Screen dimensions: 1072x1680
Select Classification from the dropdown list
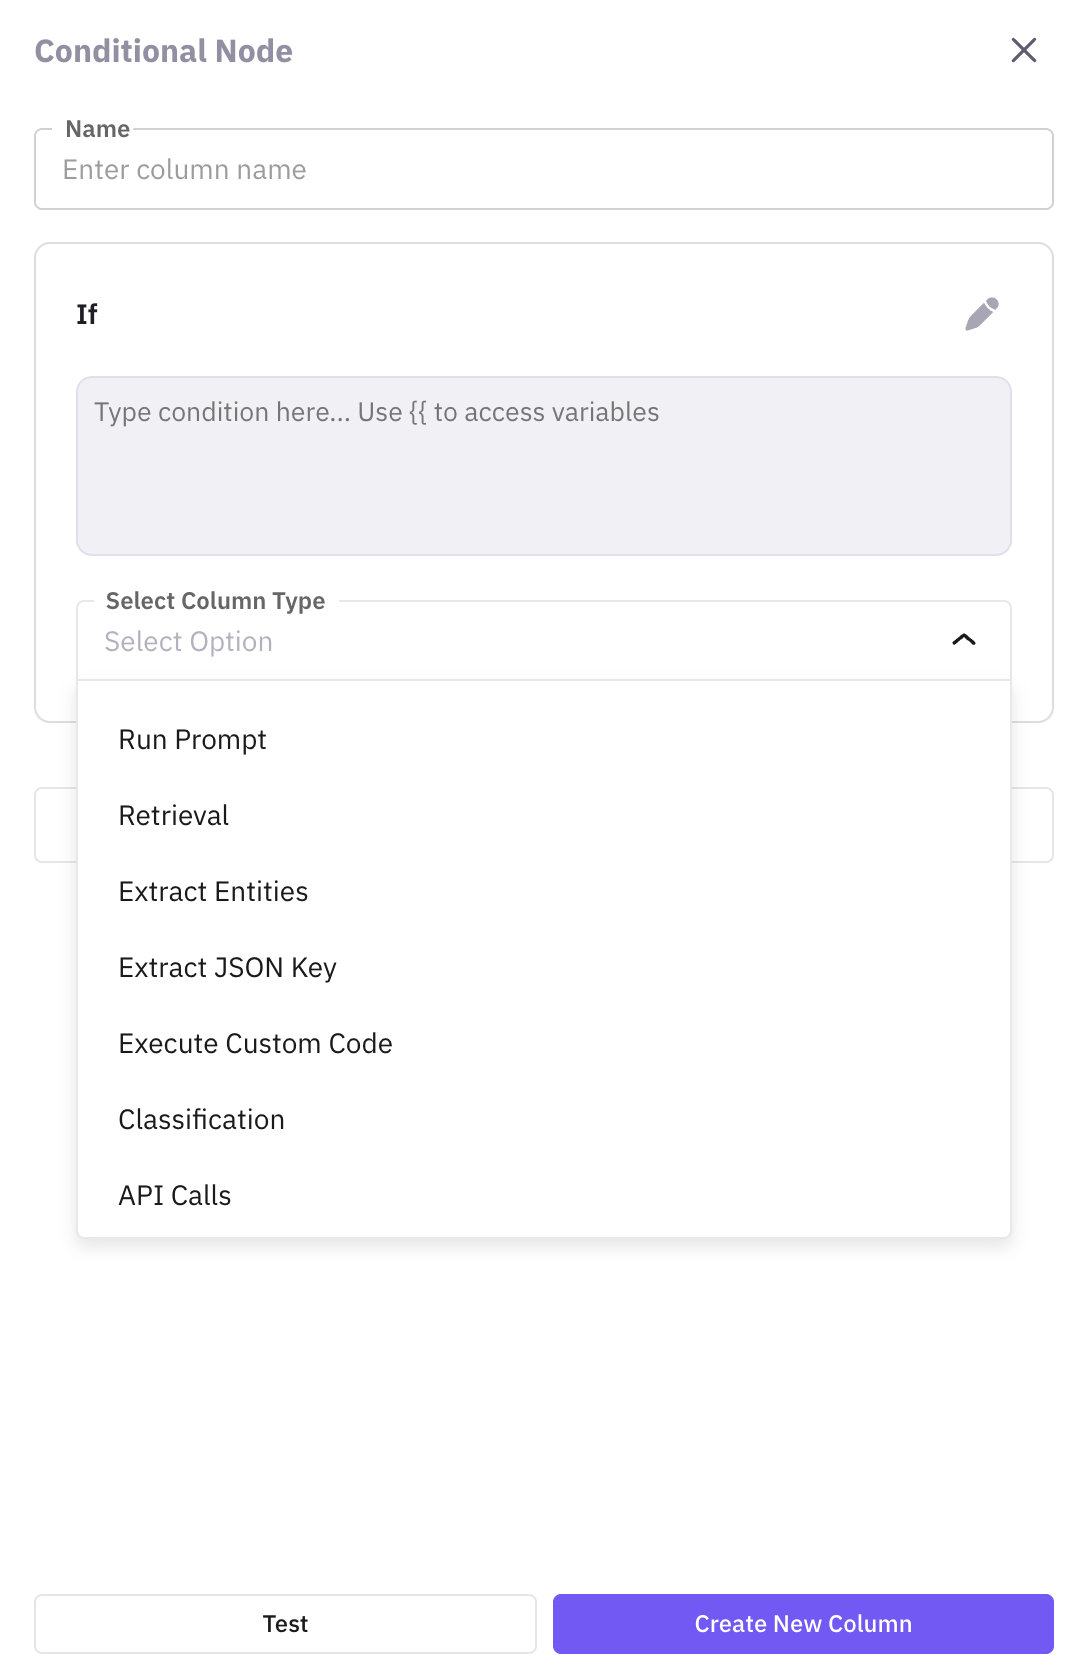201,1120
